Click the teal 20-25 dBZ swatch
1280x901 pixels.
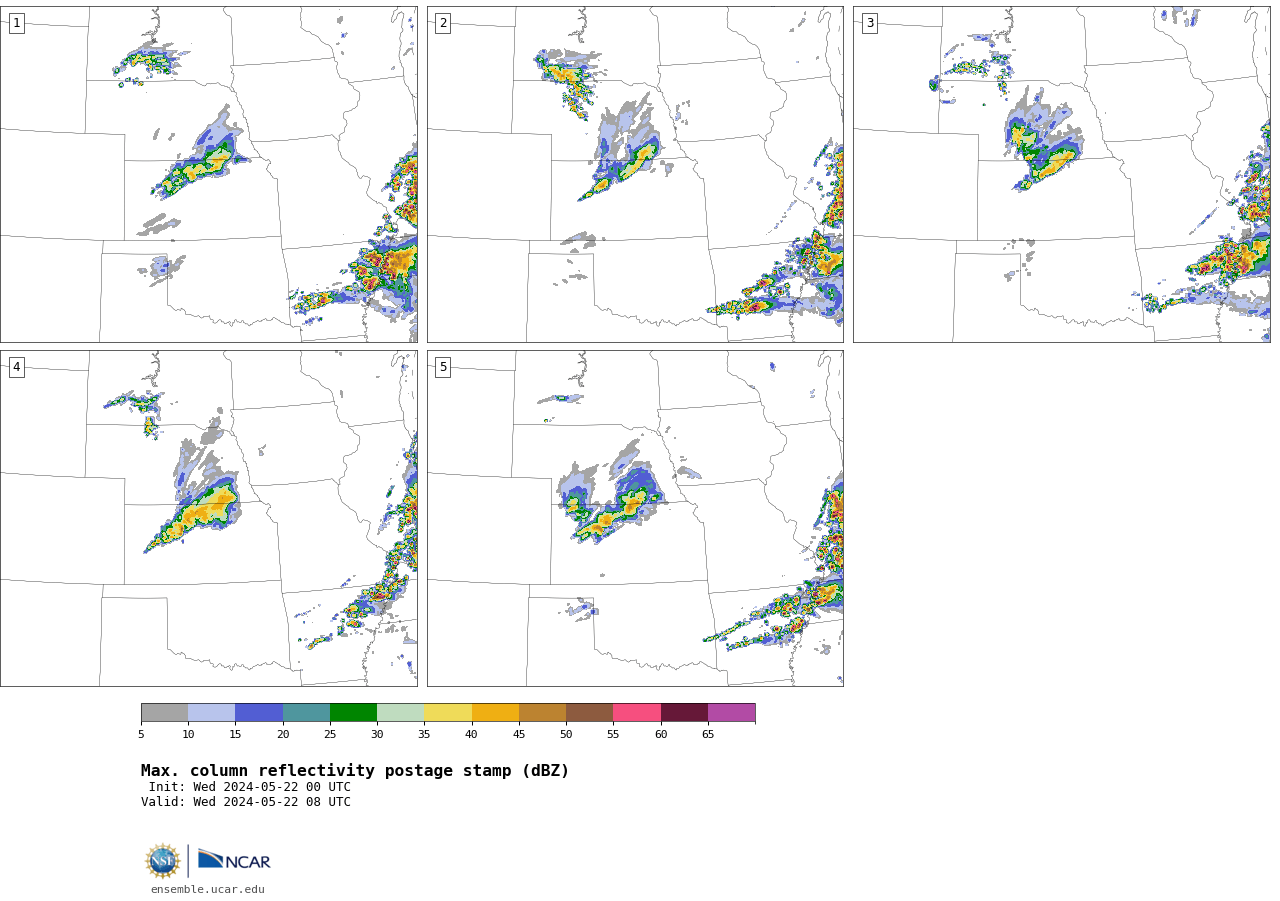(x=306, y=712)
